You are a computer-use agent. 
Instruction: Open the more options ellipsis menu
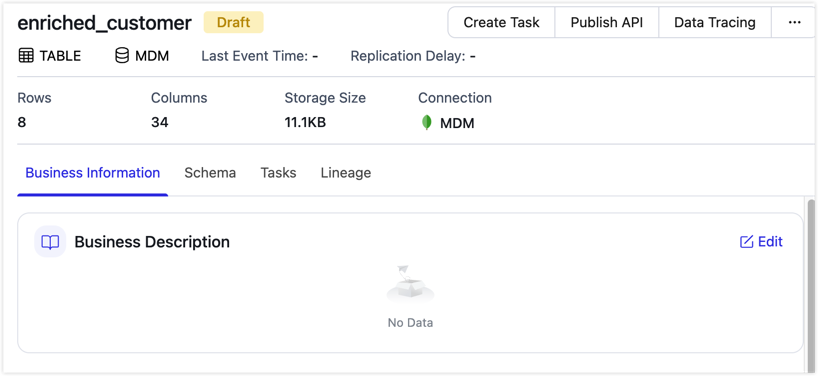click(x=794, y=22)
